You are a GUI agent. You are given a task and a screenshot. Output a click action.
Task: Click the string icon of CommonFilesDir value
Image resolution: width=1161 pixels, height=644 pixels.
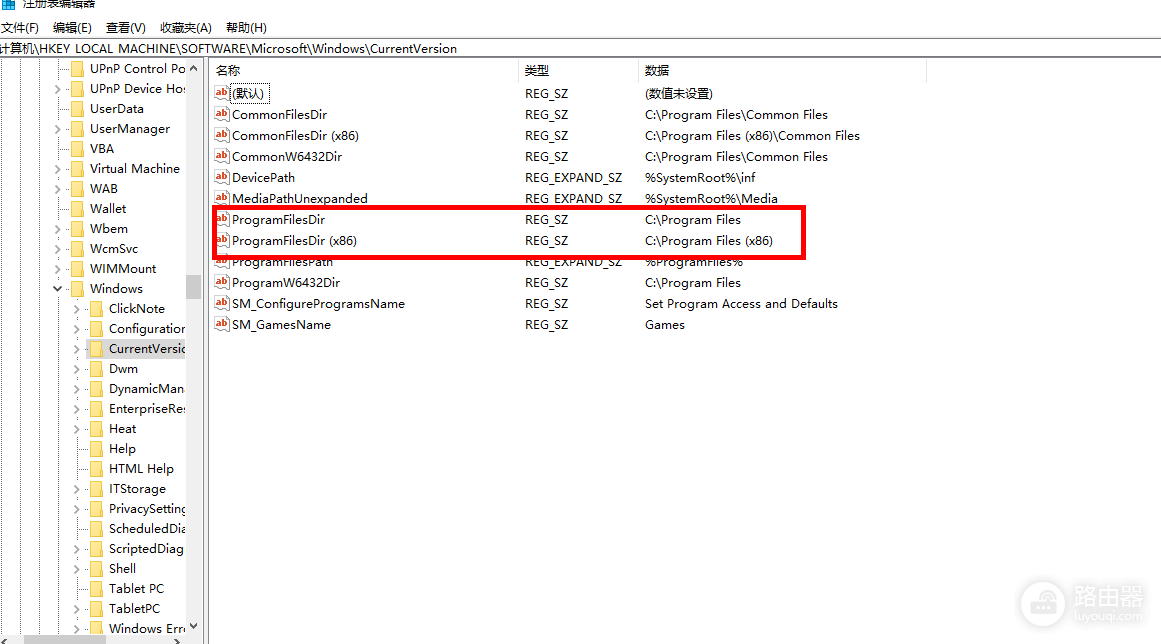[x=221, y=114]
